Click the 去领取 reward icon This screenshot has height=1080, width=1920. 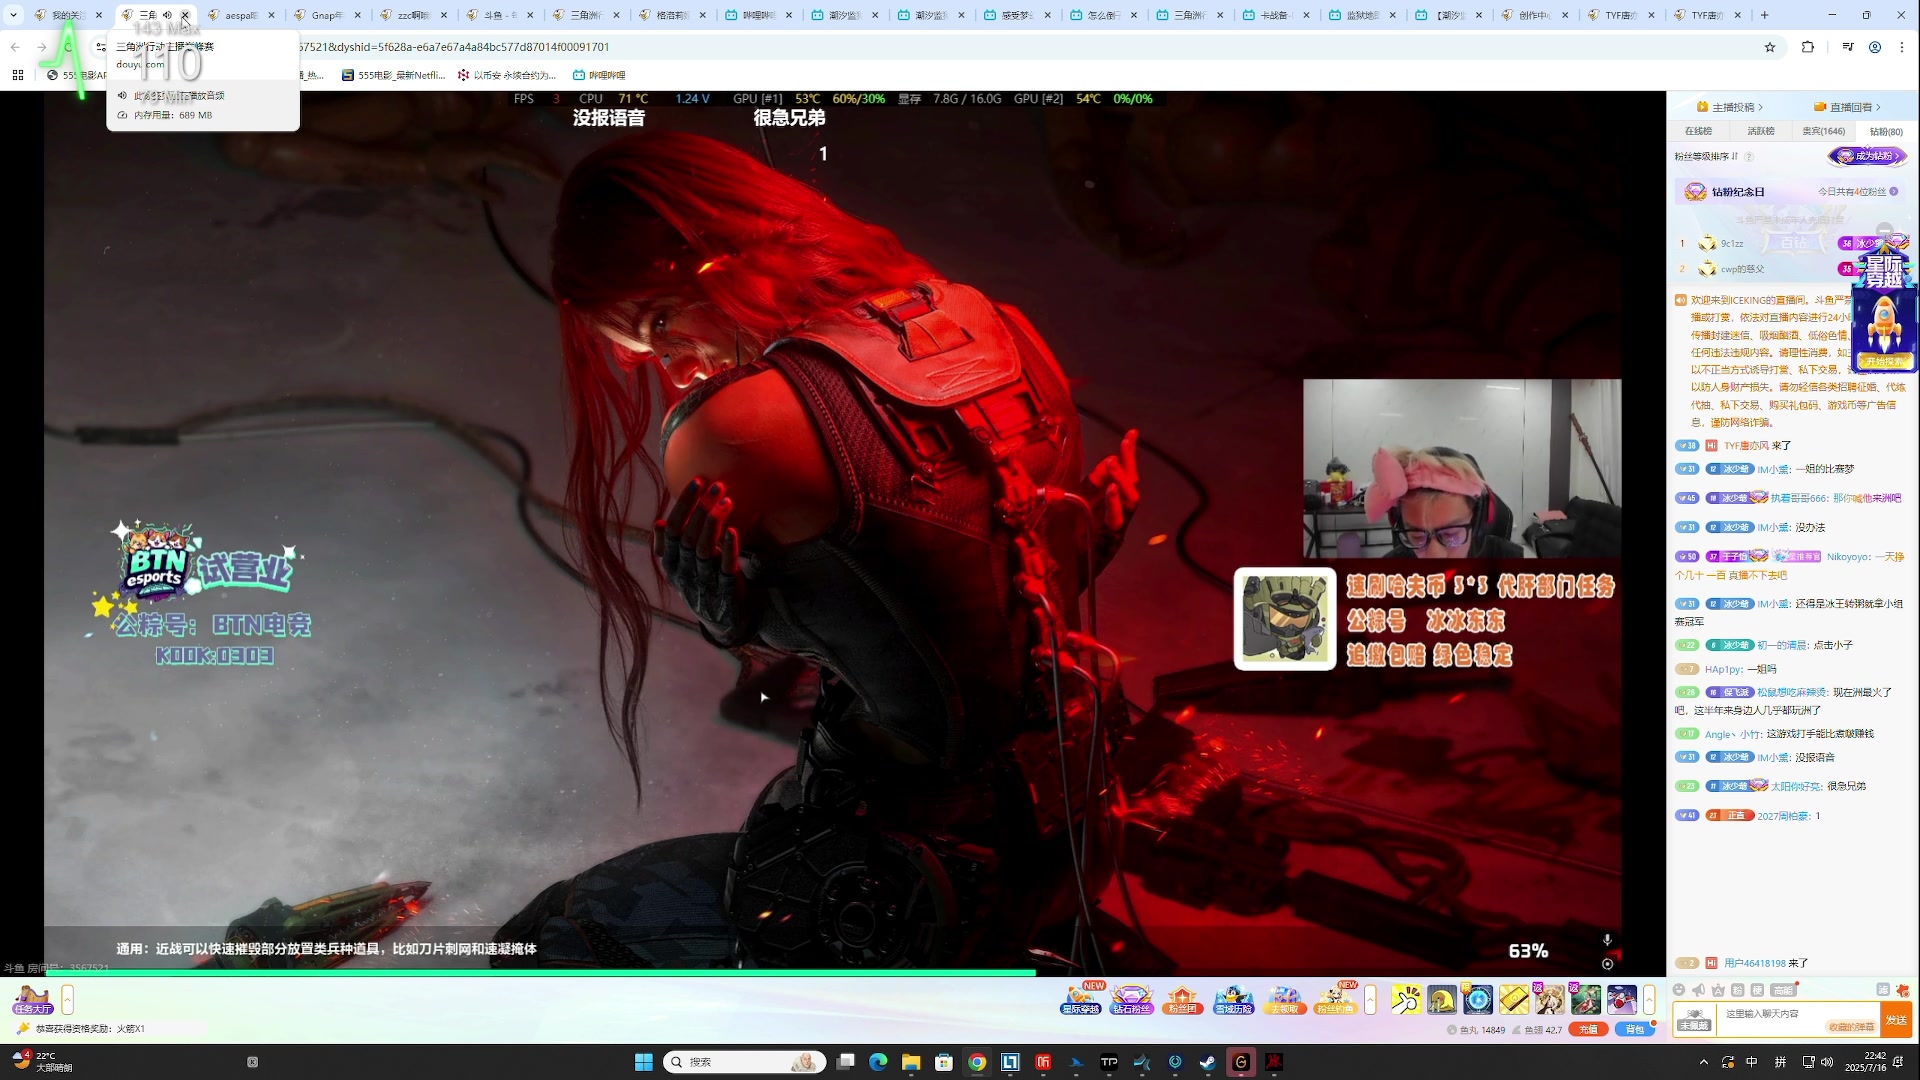1285,999
